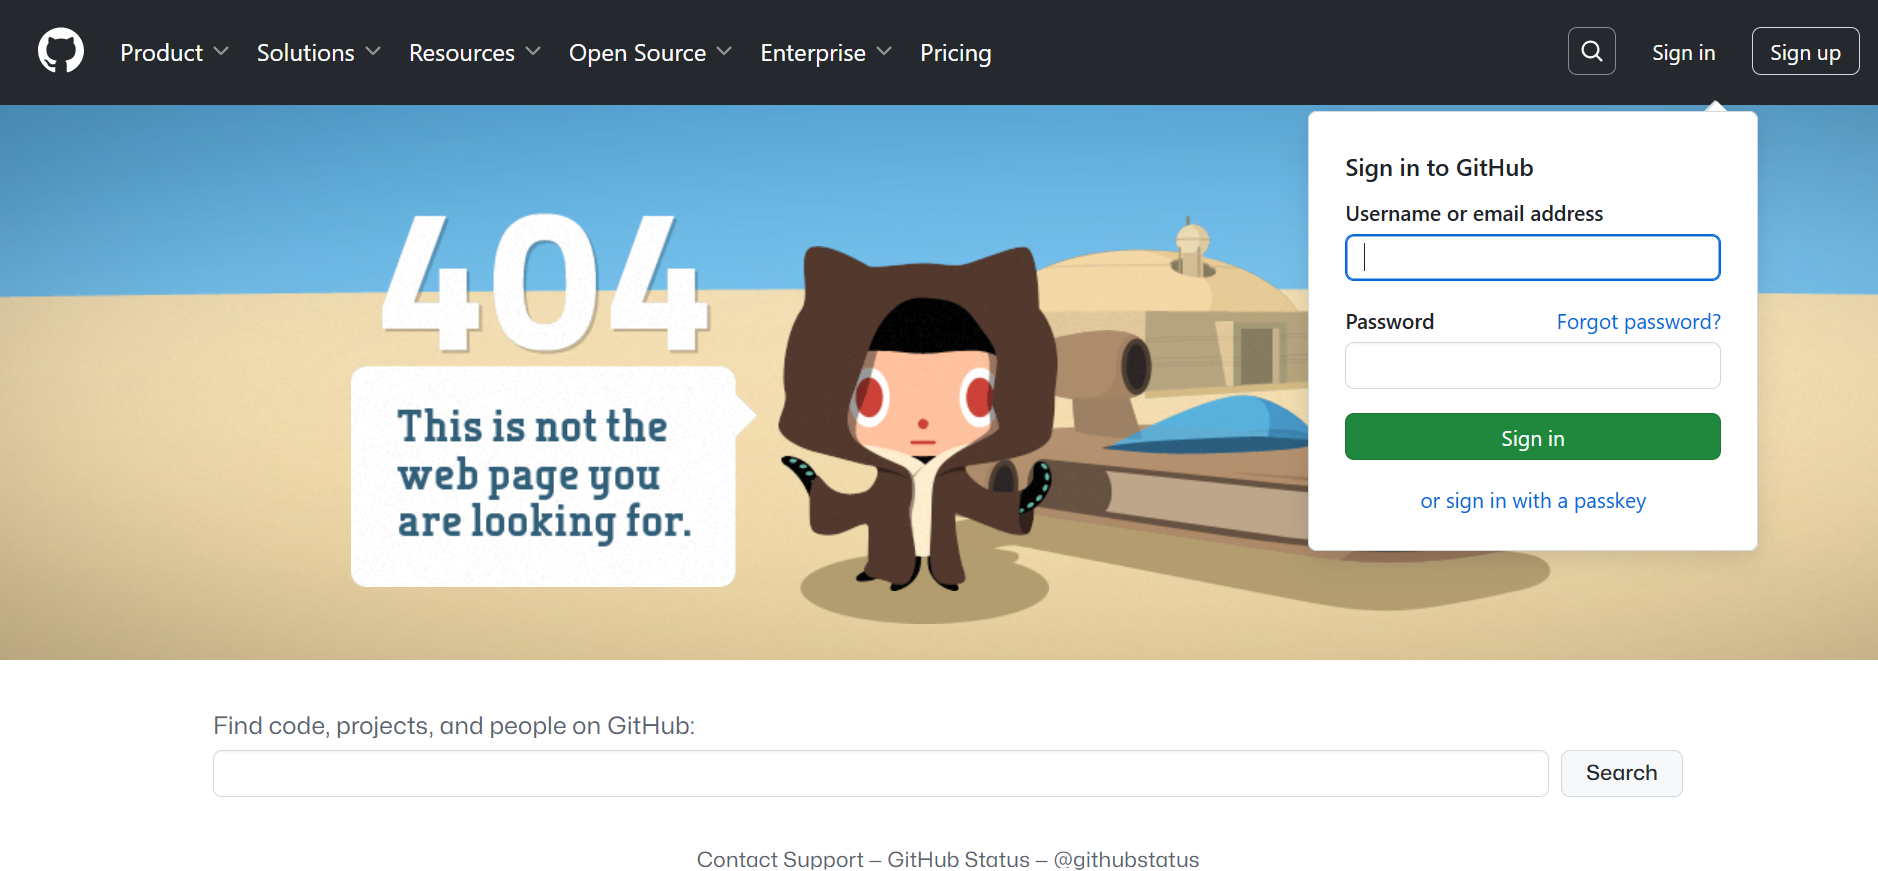Open the Open Source dropdown
The height and width of the screenshot is (871, 1878).
(x=650, y=52)
